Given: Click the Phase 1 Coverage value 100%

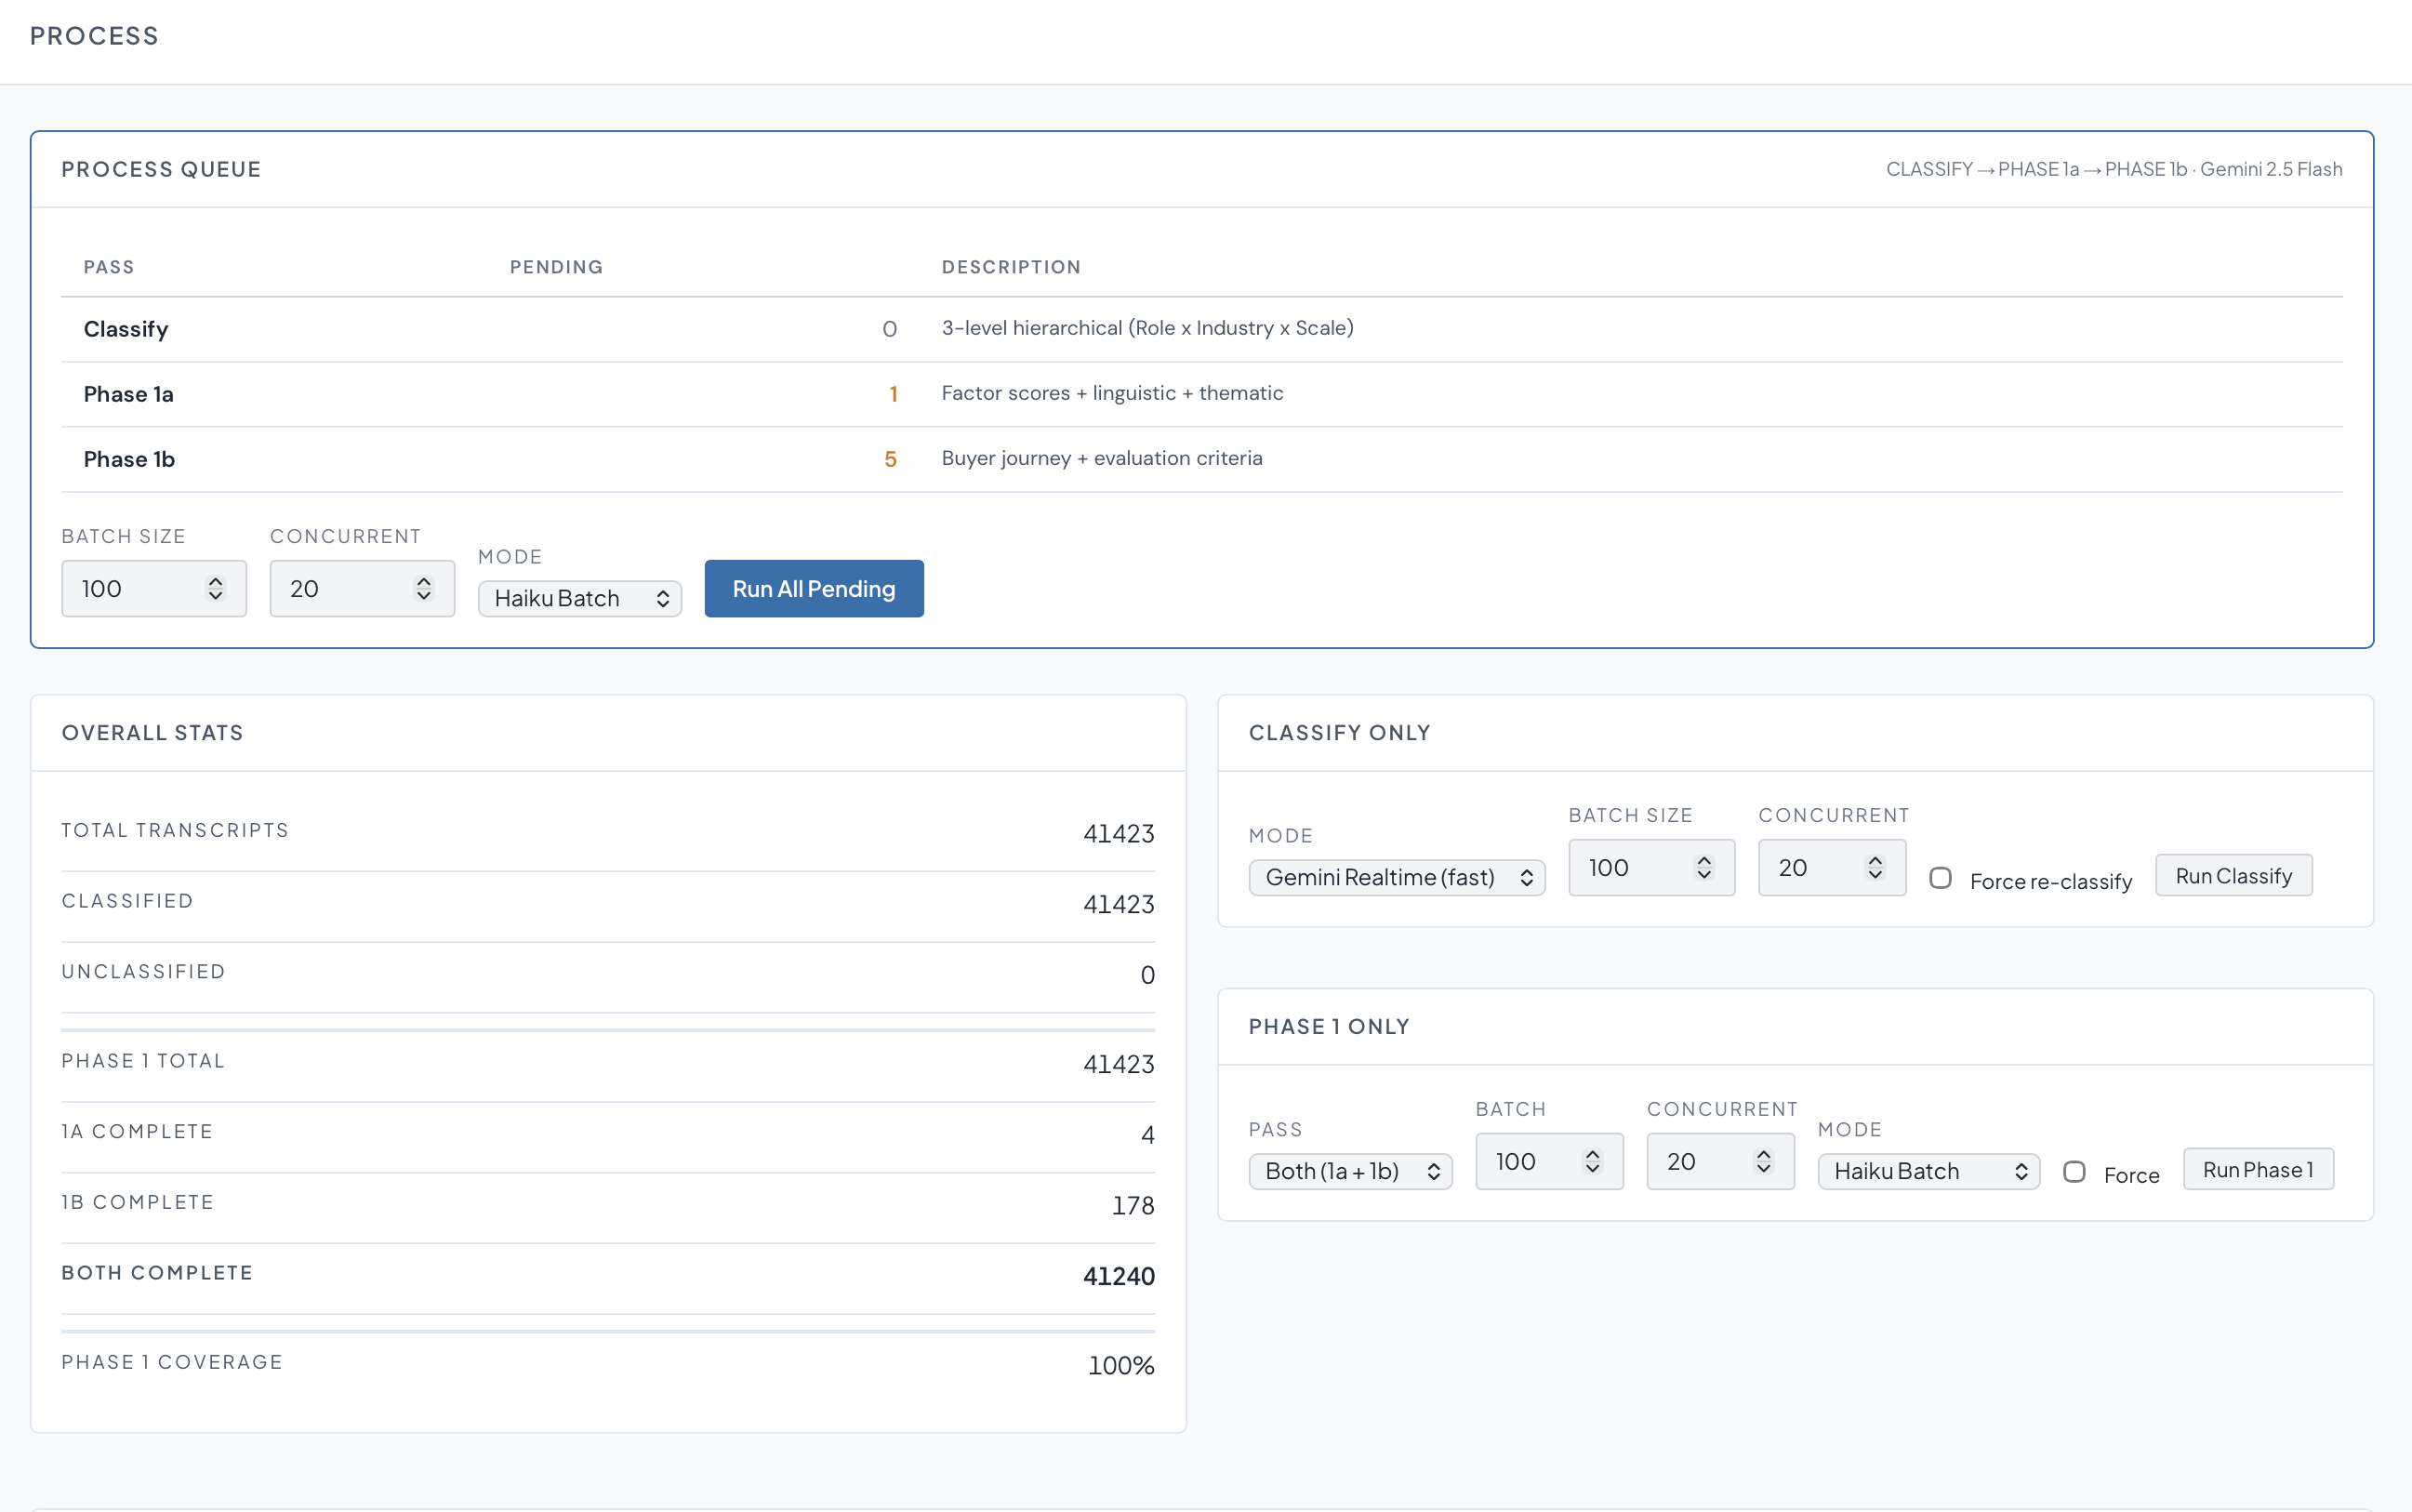Looking at the screenshot, I should point(1121,1366).
